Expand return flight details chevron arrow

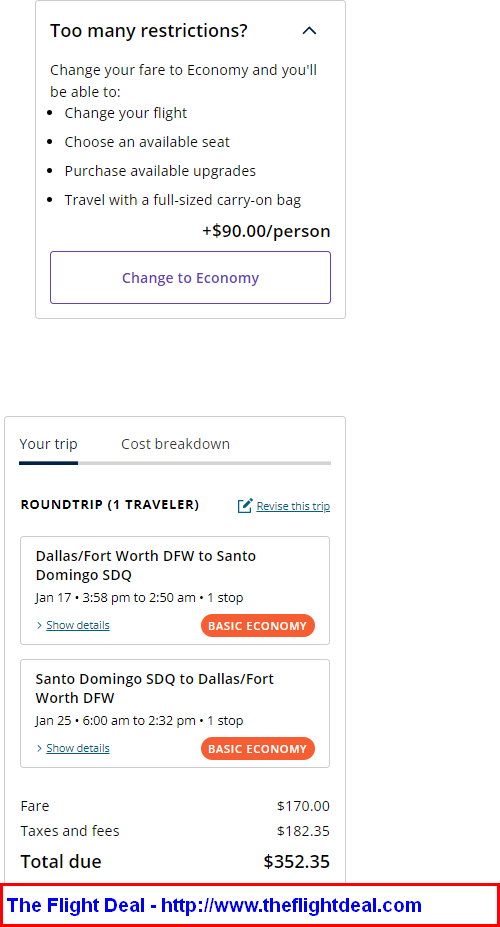tap(40, 748)
